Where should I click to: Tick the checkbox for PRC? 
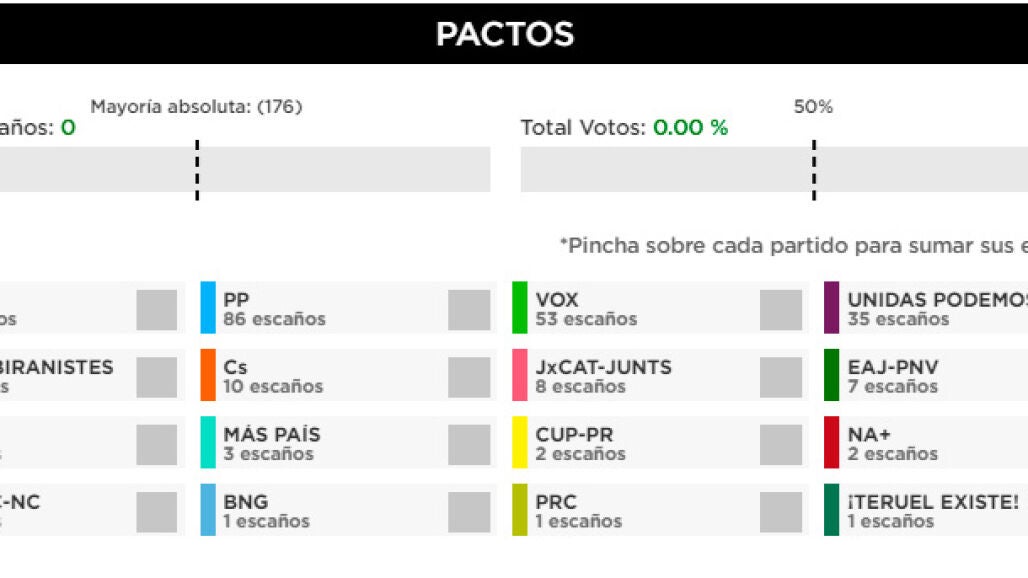tap(781, 512)
